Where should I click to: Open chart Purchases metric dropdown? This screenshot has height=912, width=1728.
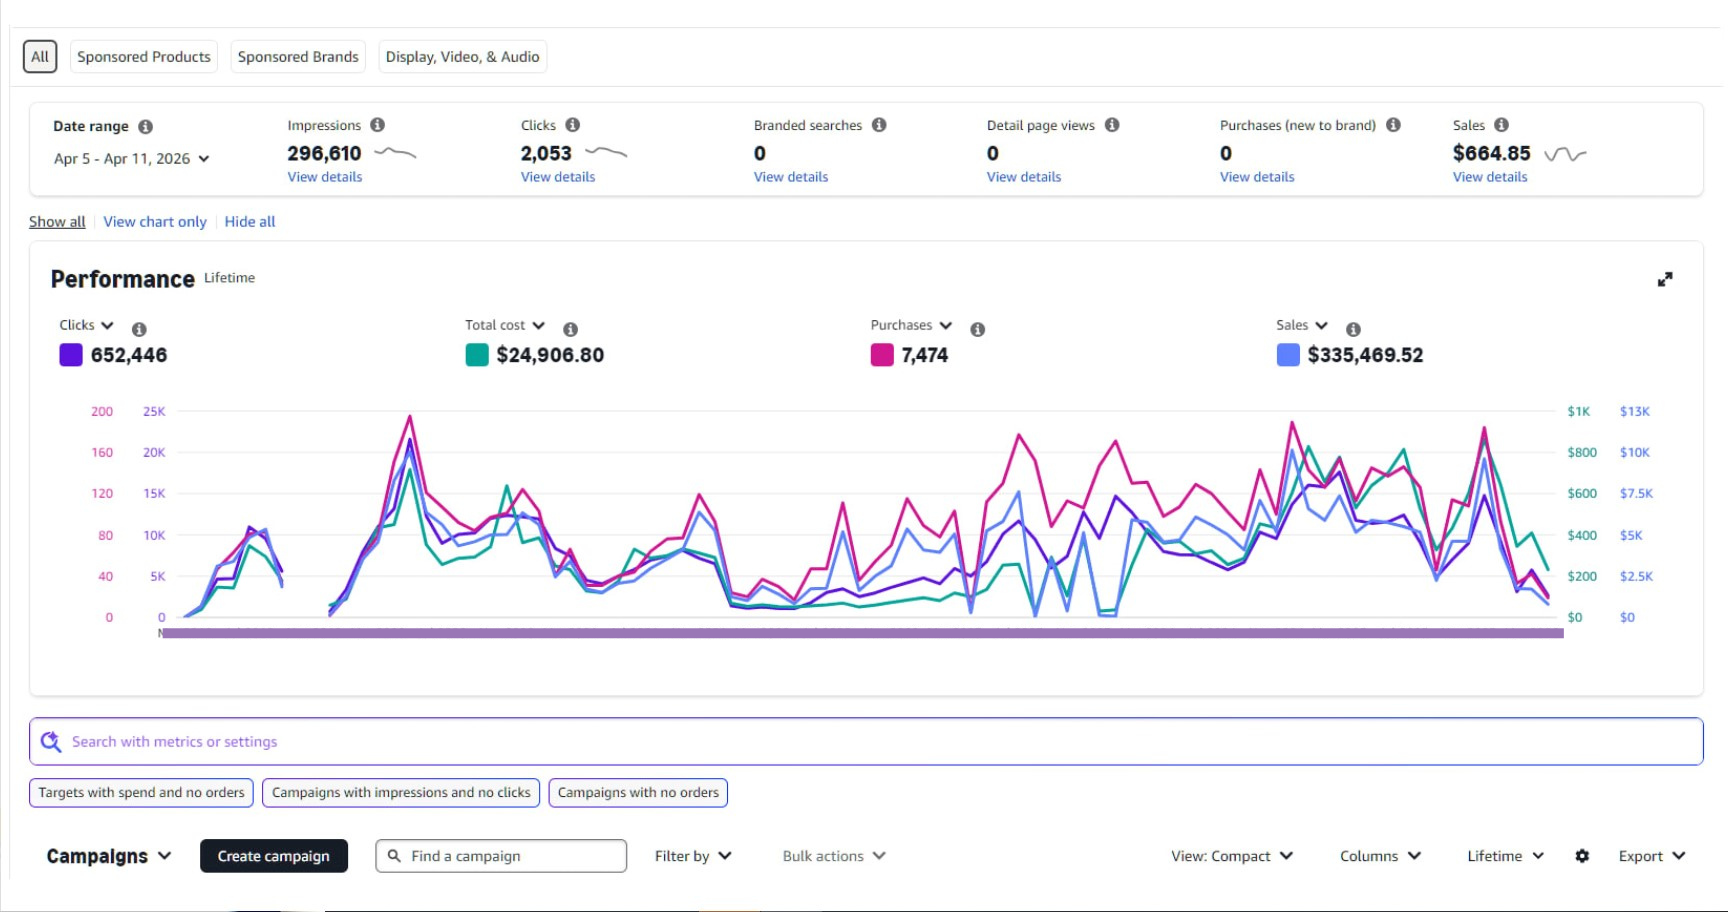click(x=911, y=325)
